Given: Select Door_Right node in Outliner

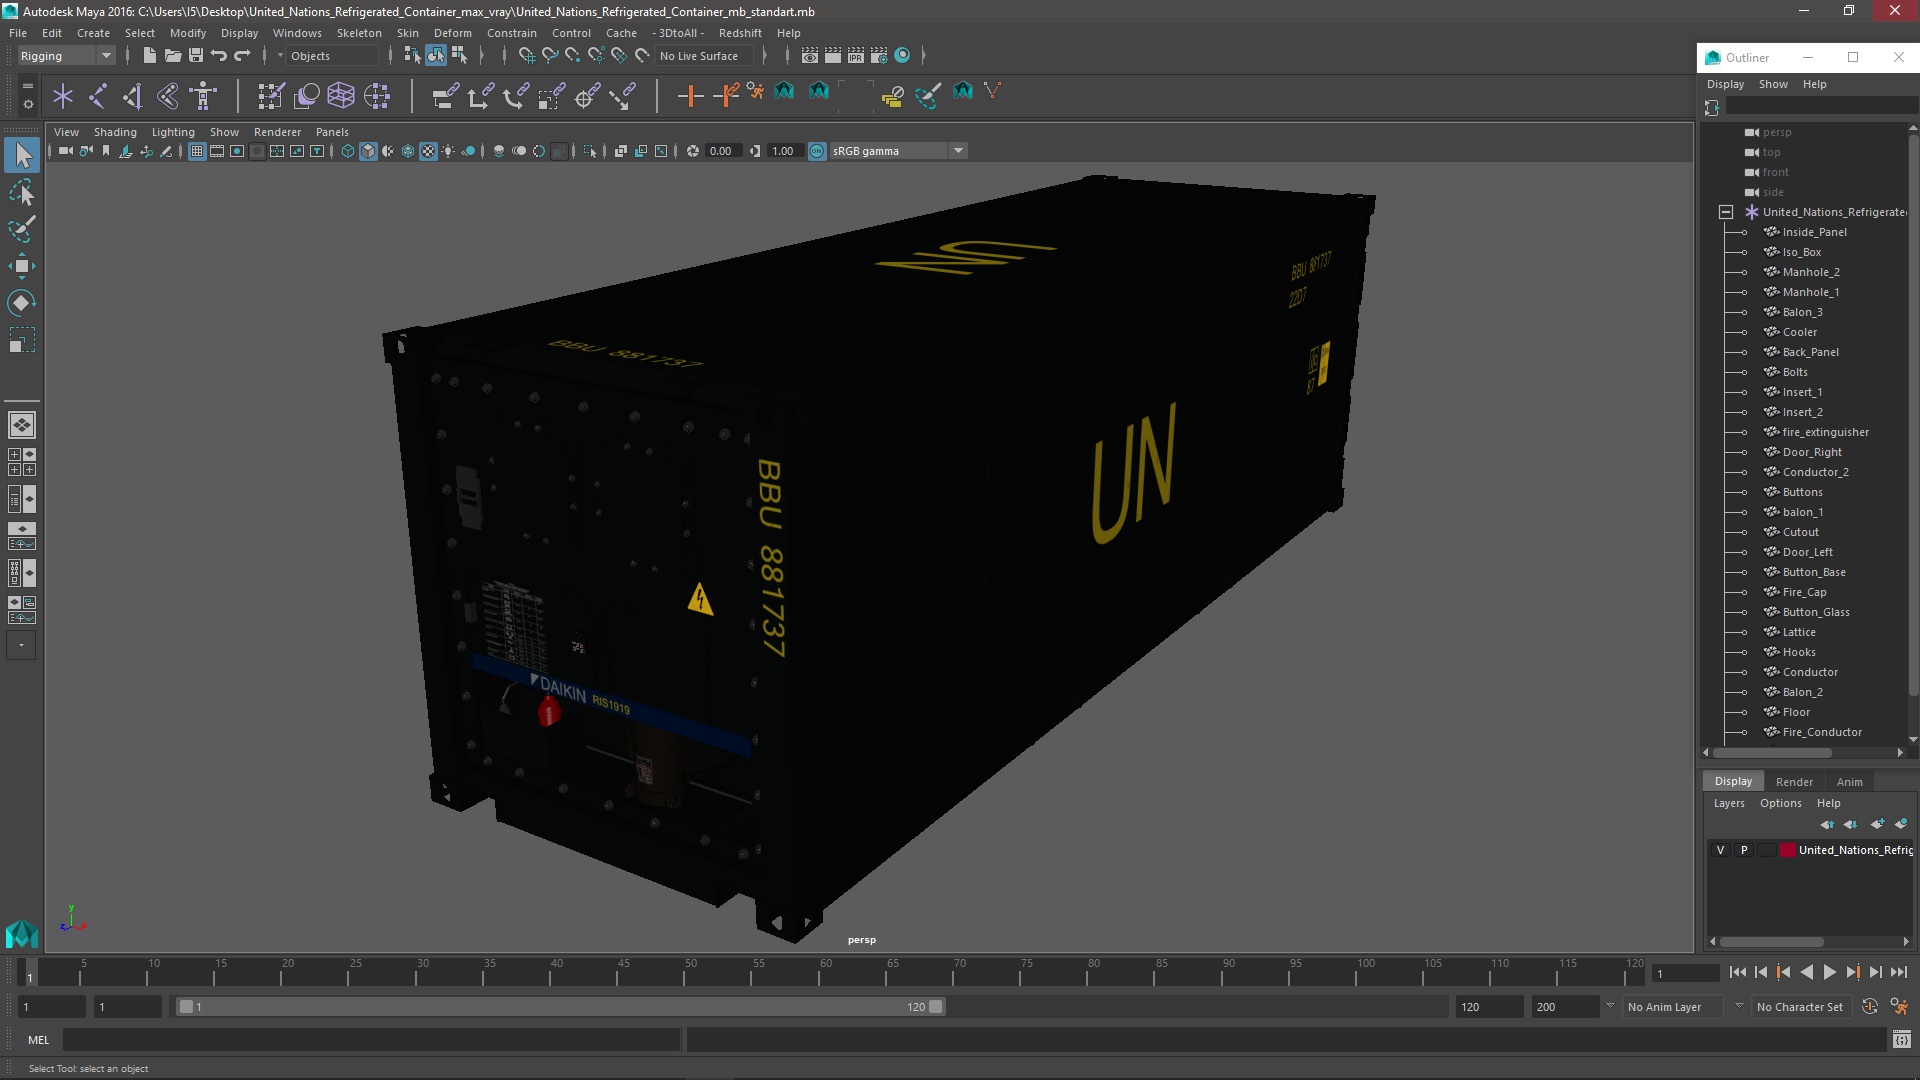Looking at the screenshot, I should [1811, 452].
